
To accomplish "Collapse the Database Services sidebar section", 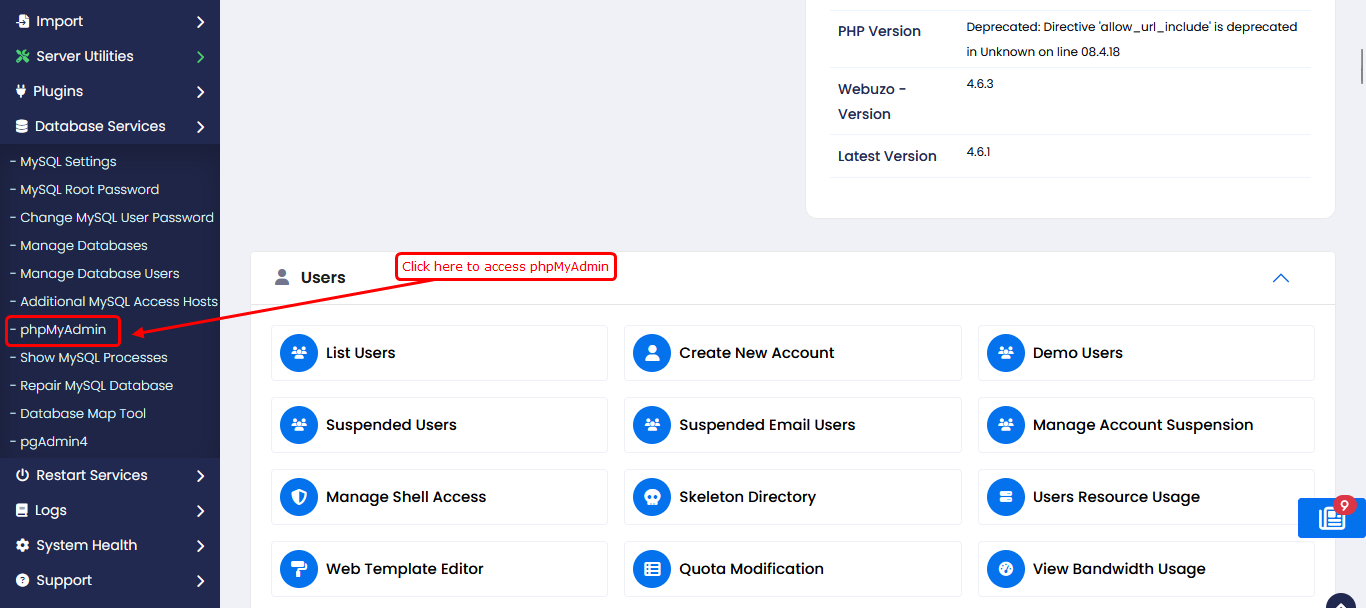I will [x=110, y=126].
